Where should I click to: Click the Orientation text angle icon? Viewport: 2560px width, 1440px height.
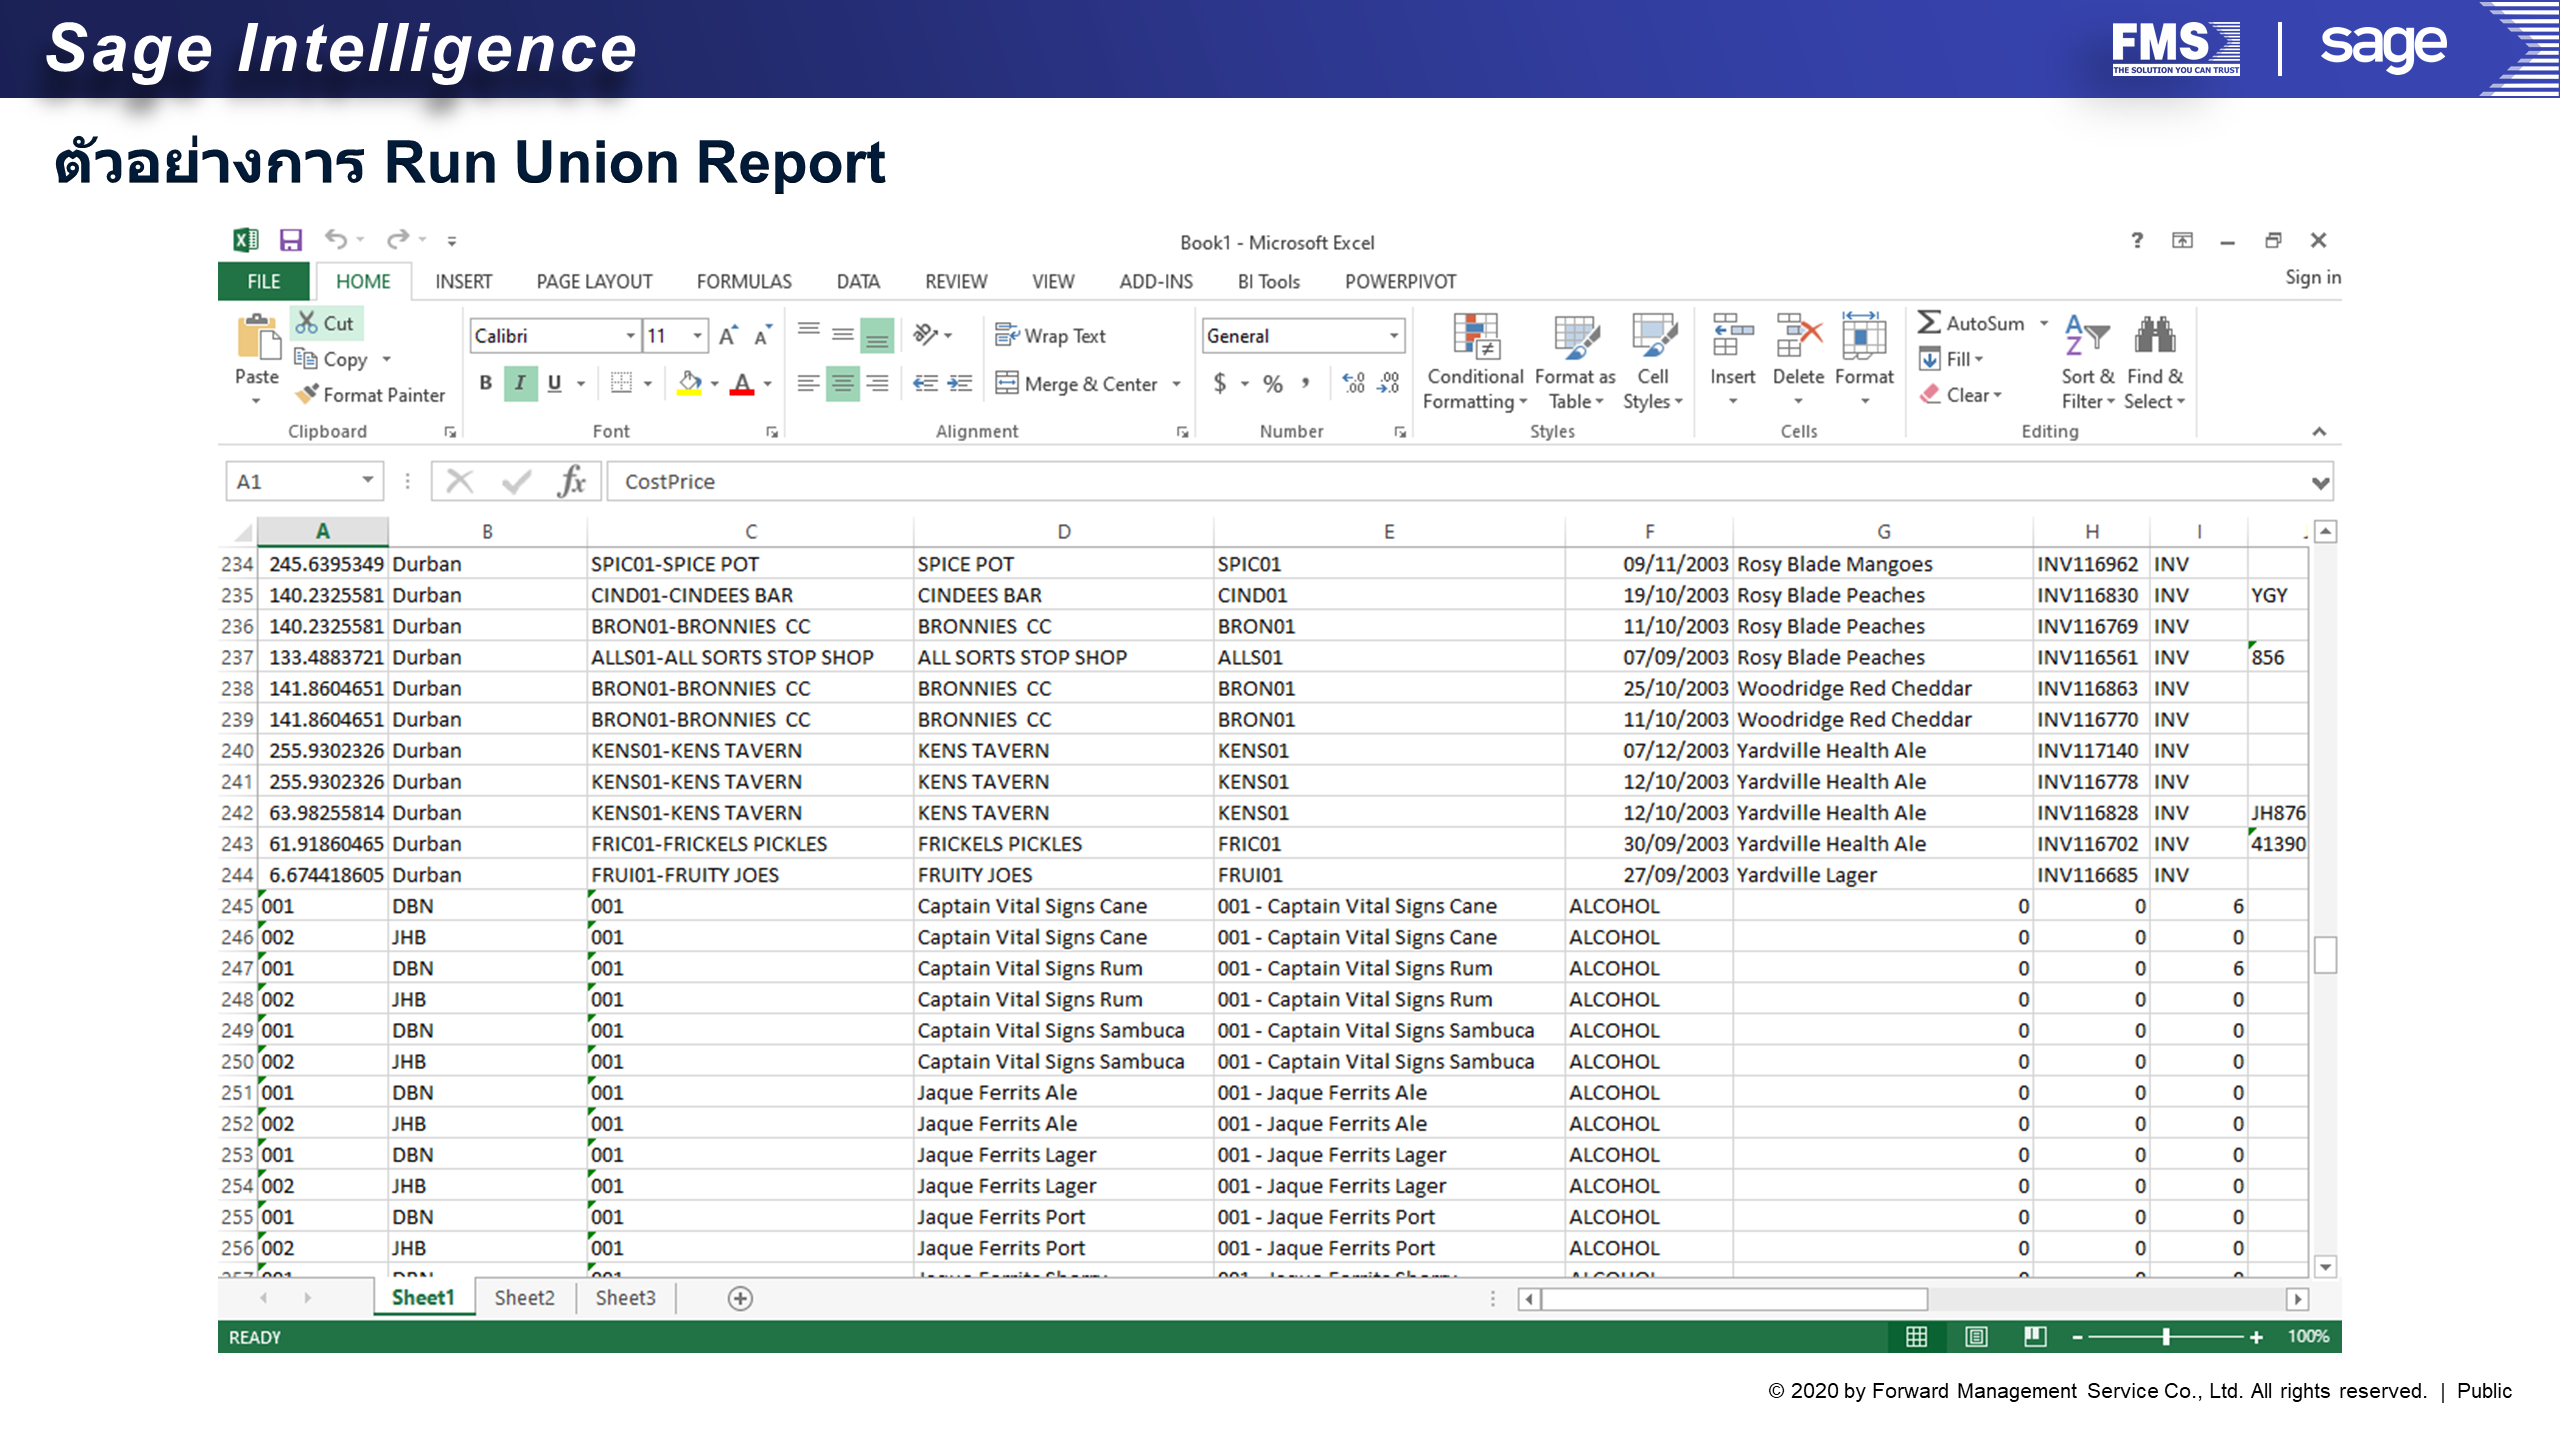point(926,335)
